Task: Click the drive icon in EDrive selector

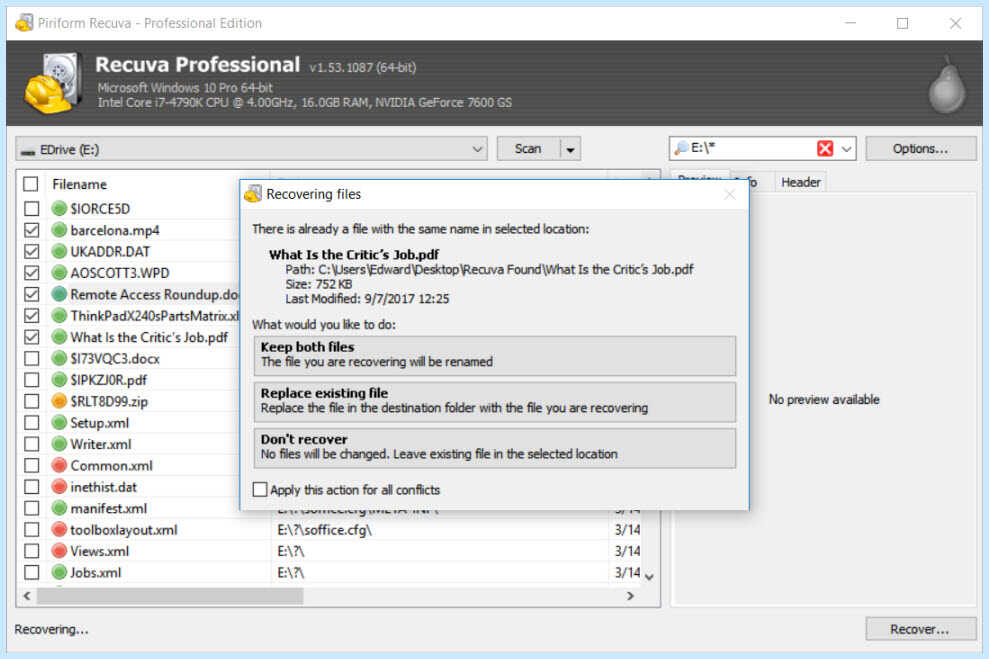Action: coord(28,151)
